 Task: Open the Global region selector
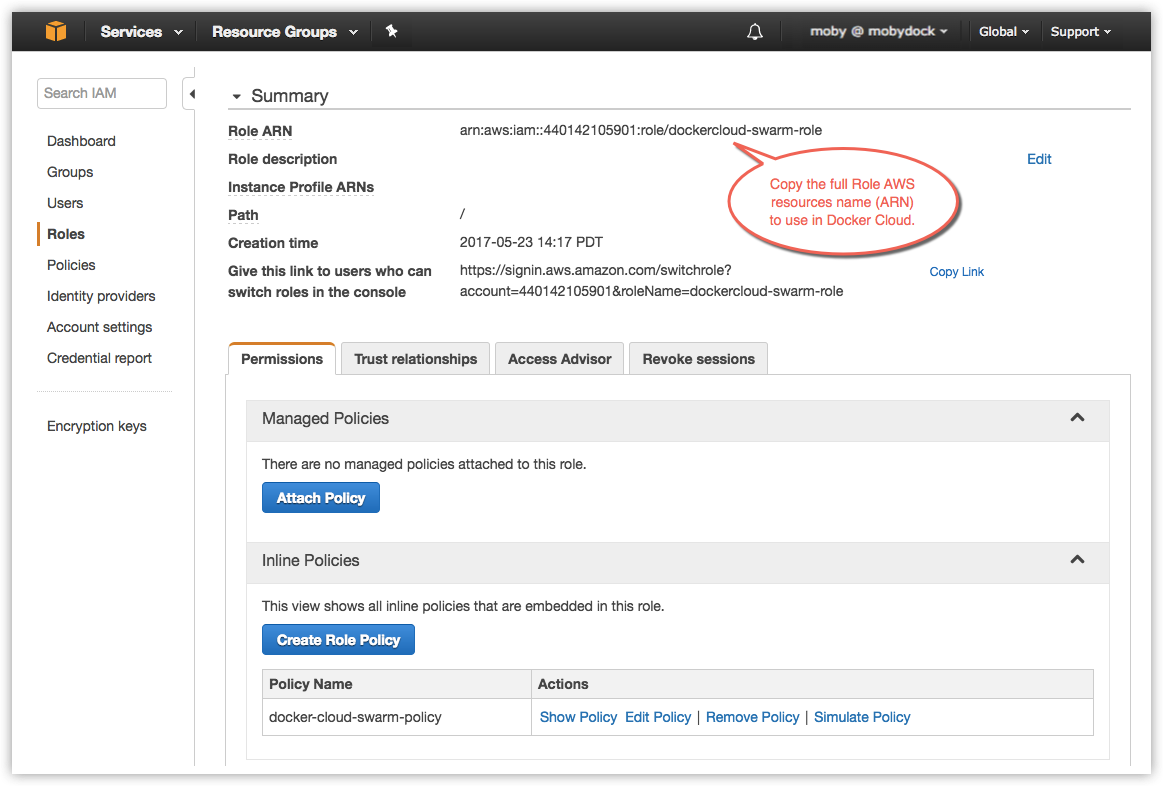(x=1003, y=31)
